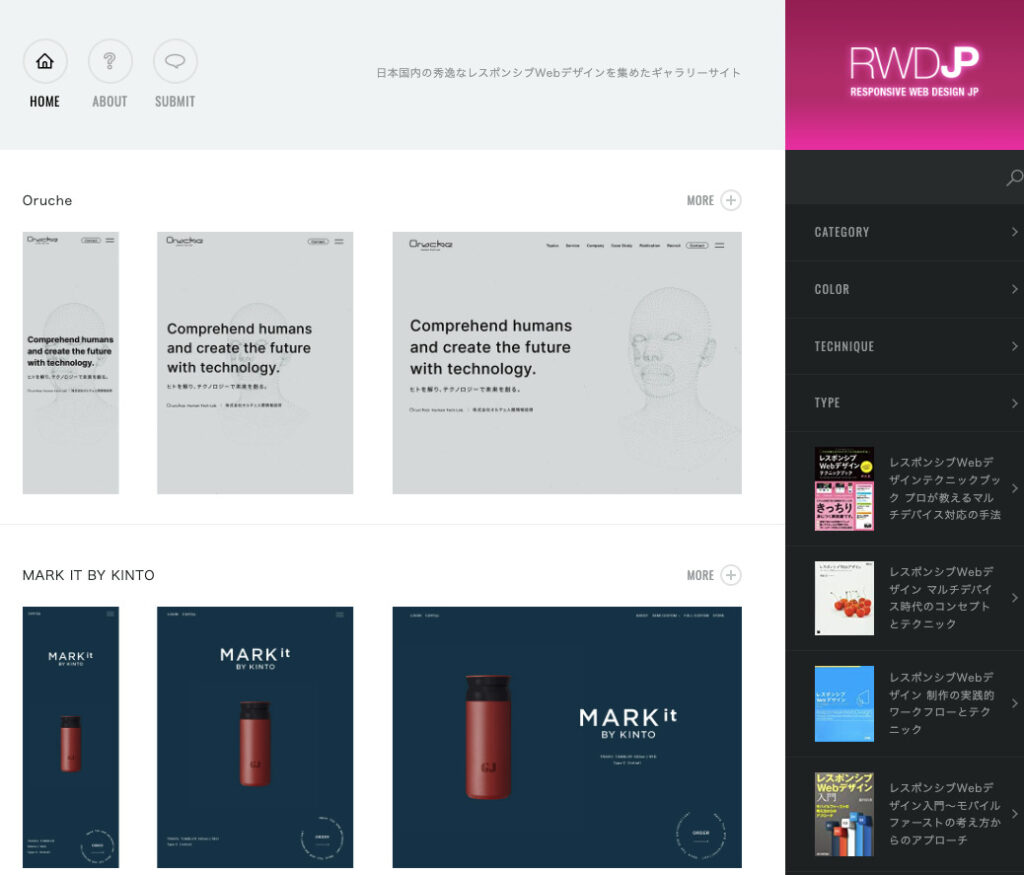Expand the CATEGORY sidebar menu

[x=904, y=232]
